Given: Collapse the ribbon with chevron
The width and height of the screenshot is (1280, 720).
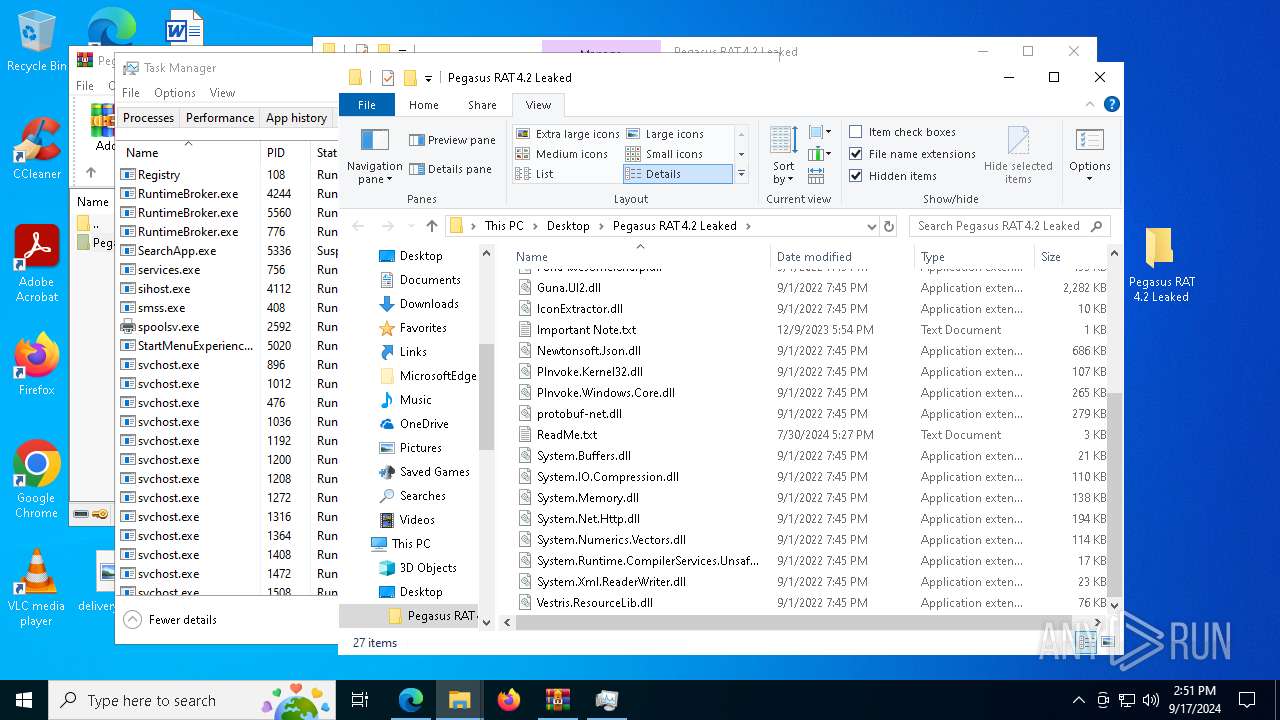Looking at the screenshot, I should 1090,104.
